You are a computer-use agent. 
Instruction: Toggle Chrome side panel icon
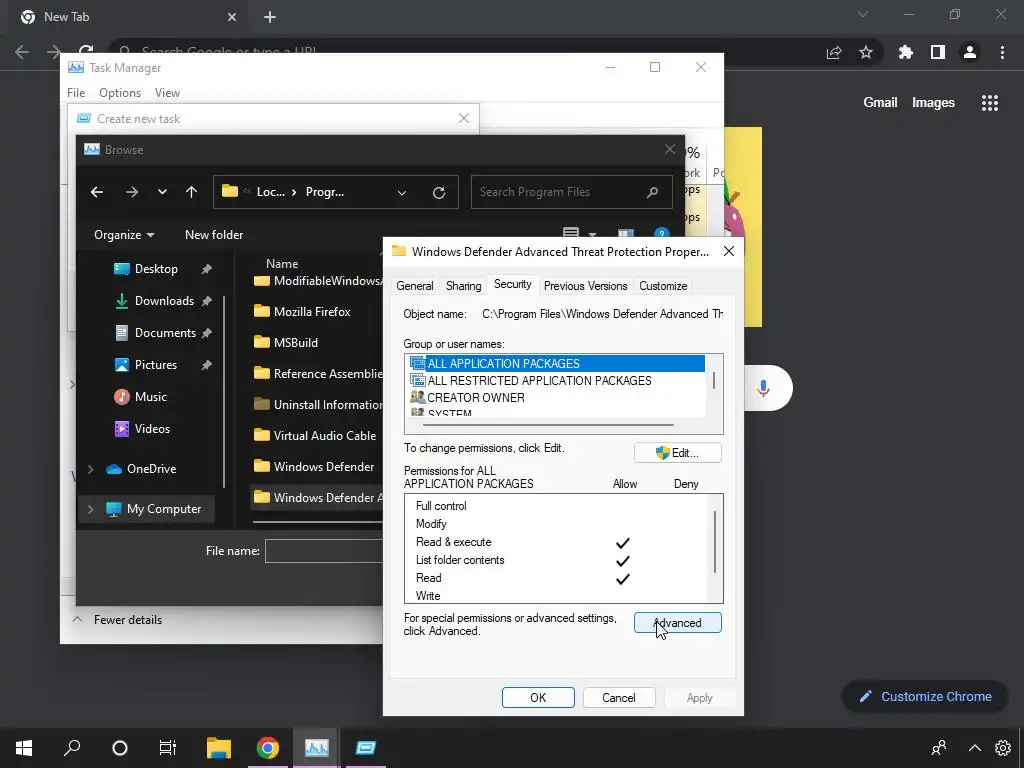pyautogui.click(x=938, y=52)
